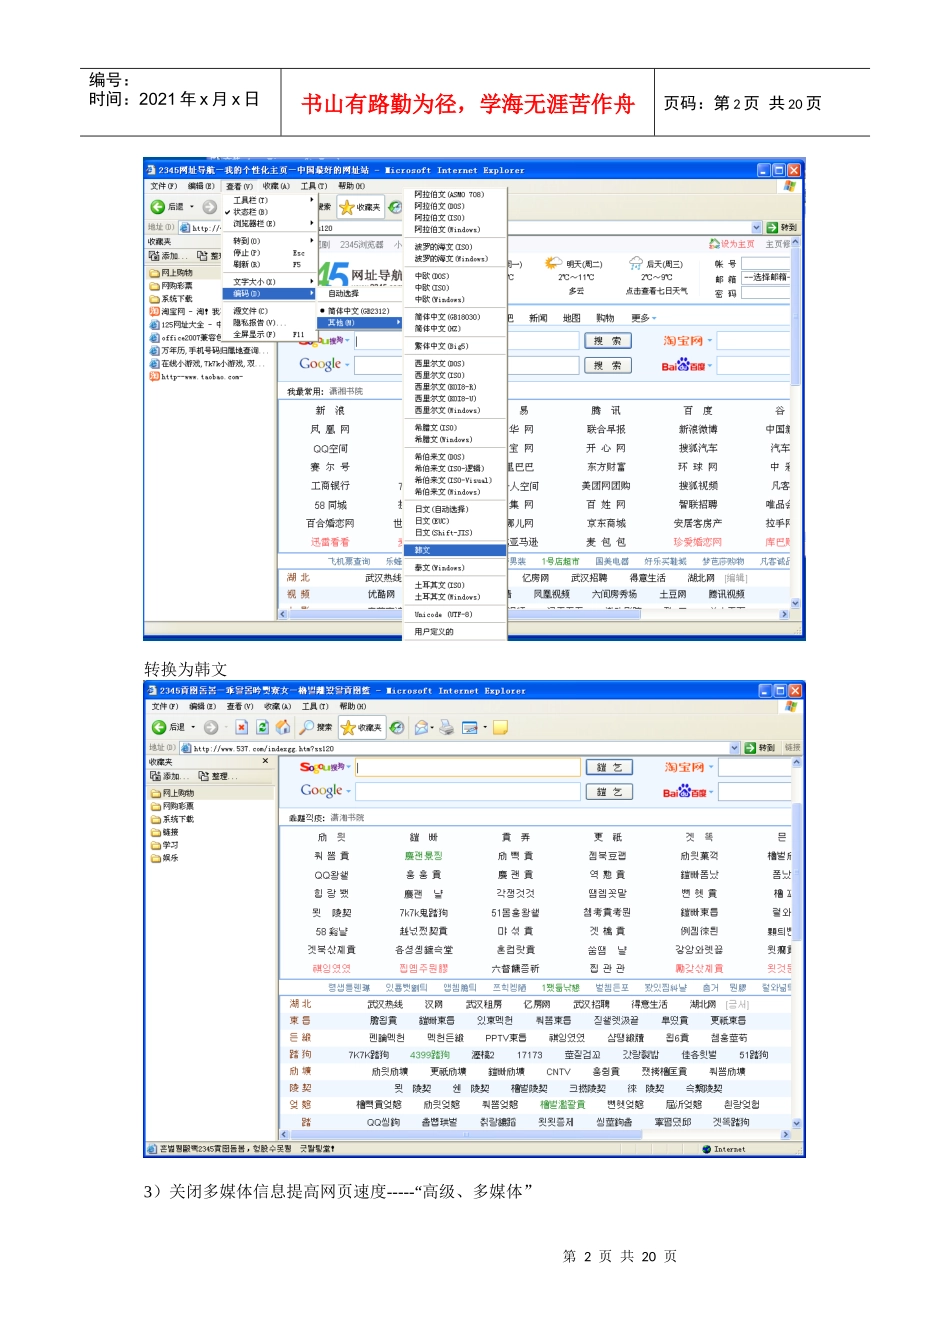This screenshot has width=950, height=1344.
Task: Toggle checked 状态栏 item in View menu
Action: coord(268,212)
